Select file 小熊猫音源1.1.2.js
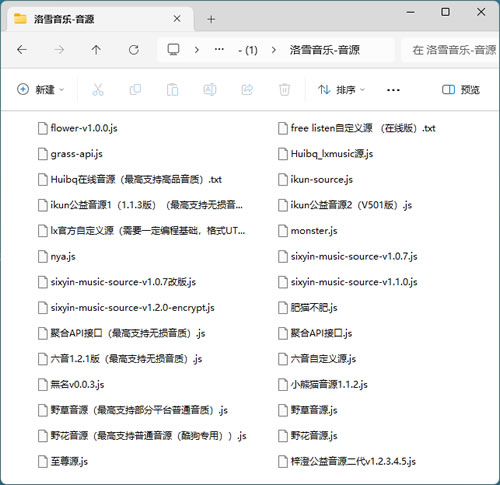Screen dimensions: 500x485 point(323,385)
